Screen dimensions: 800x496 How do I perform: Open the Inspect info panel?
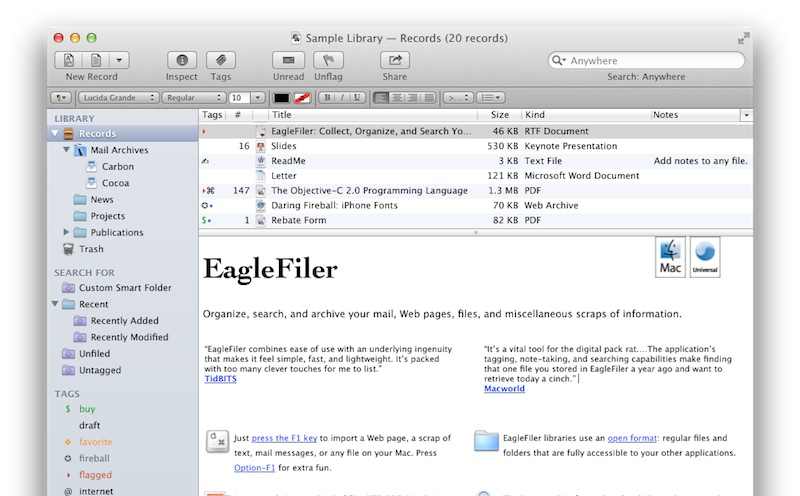(181, 61)
